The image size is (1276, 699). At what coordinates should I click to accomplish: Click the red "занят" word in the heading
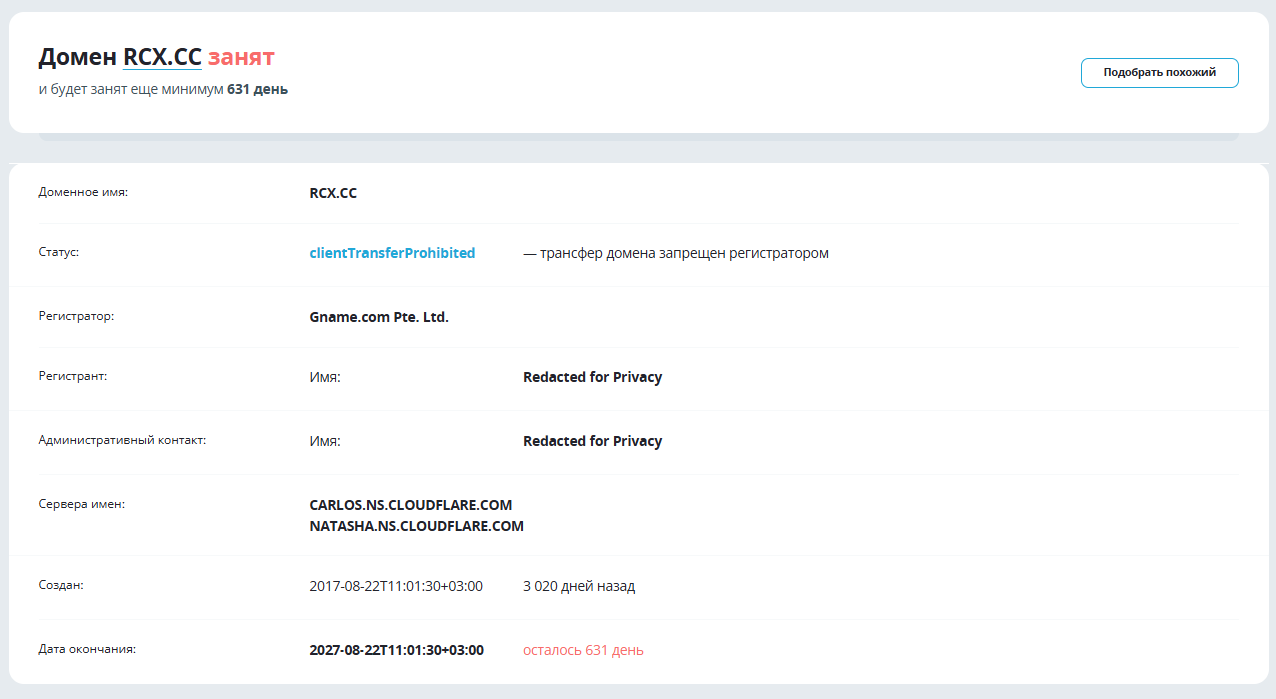pyautogui.click(x=241, y=57)
